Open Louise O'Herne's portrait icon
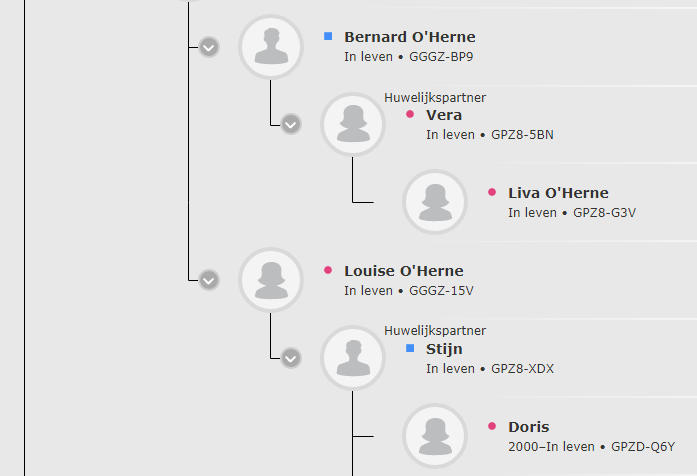The width and height of the screenshot is (697, 476). coord(271,280)
